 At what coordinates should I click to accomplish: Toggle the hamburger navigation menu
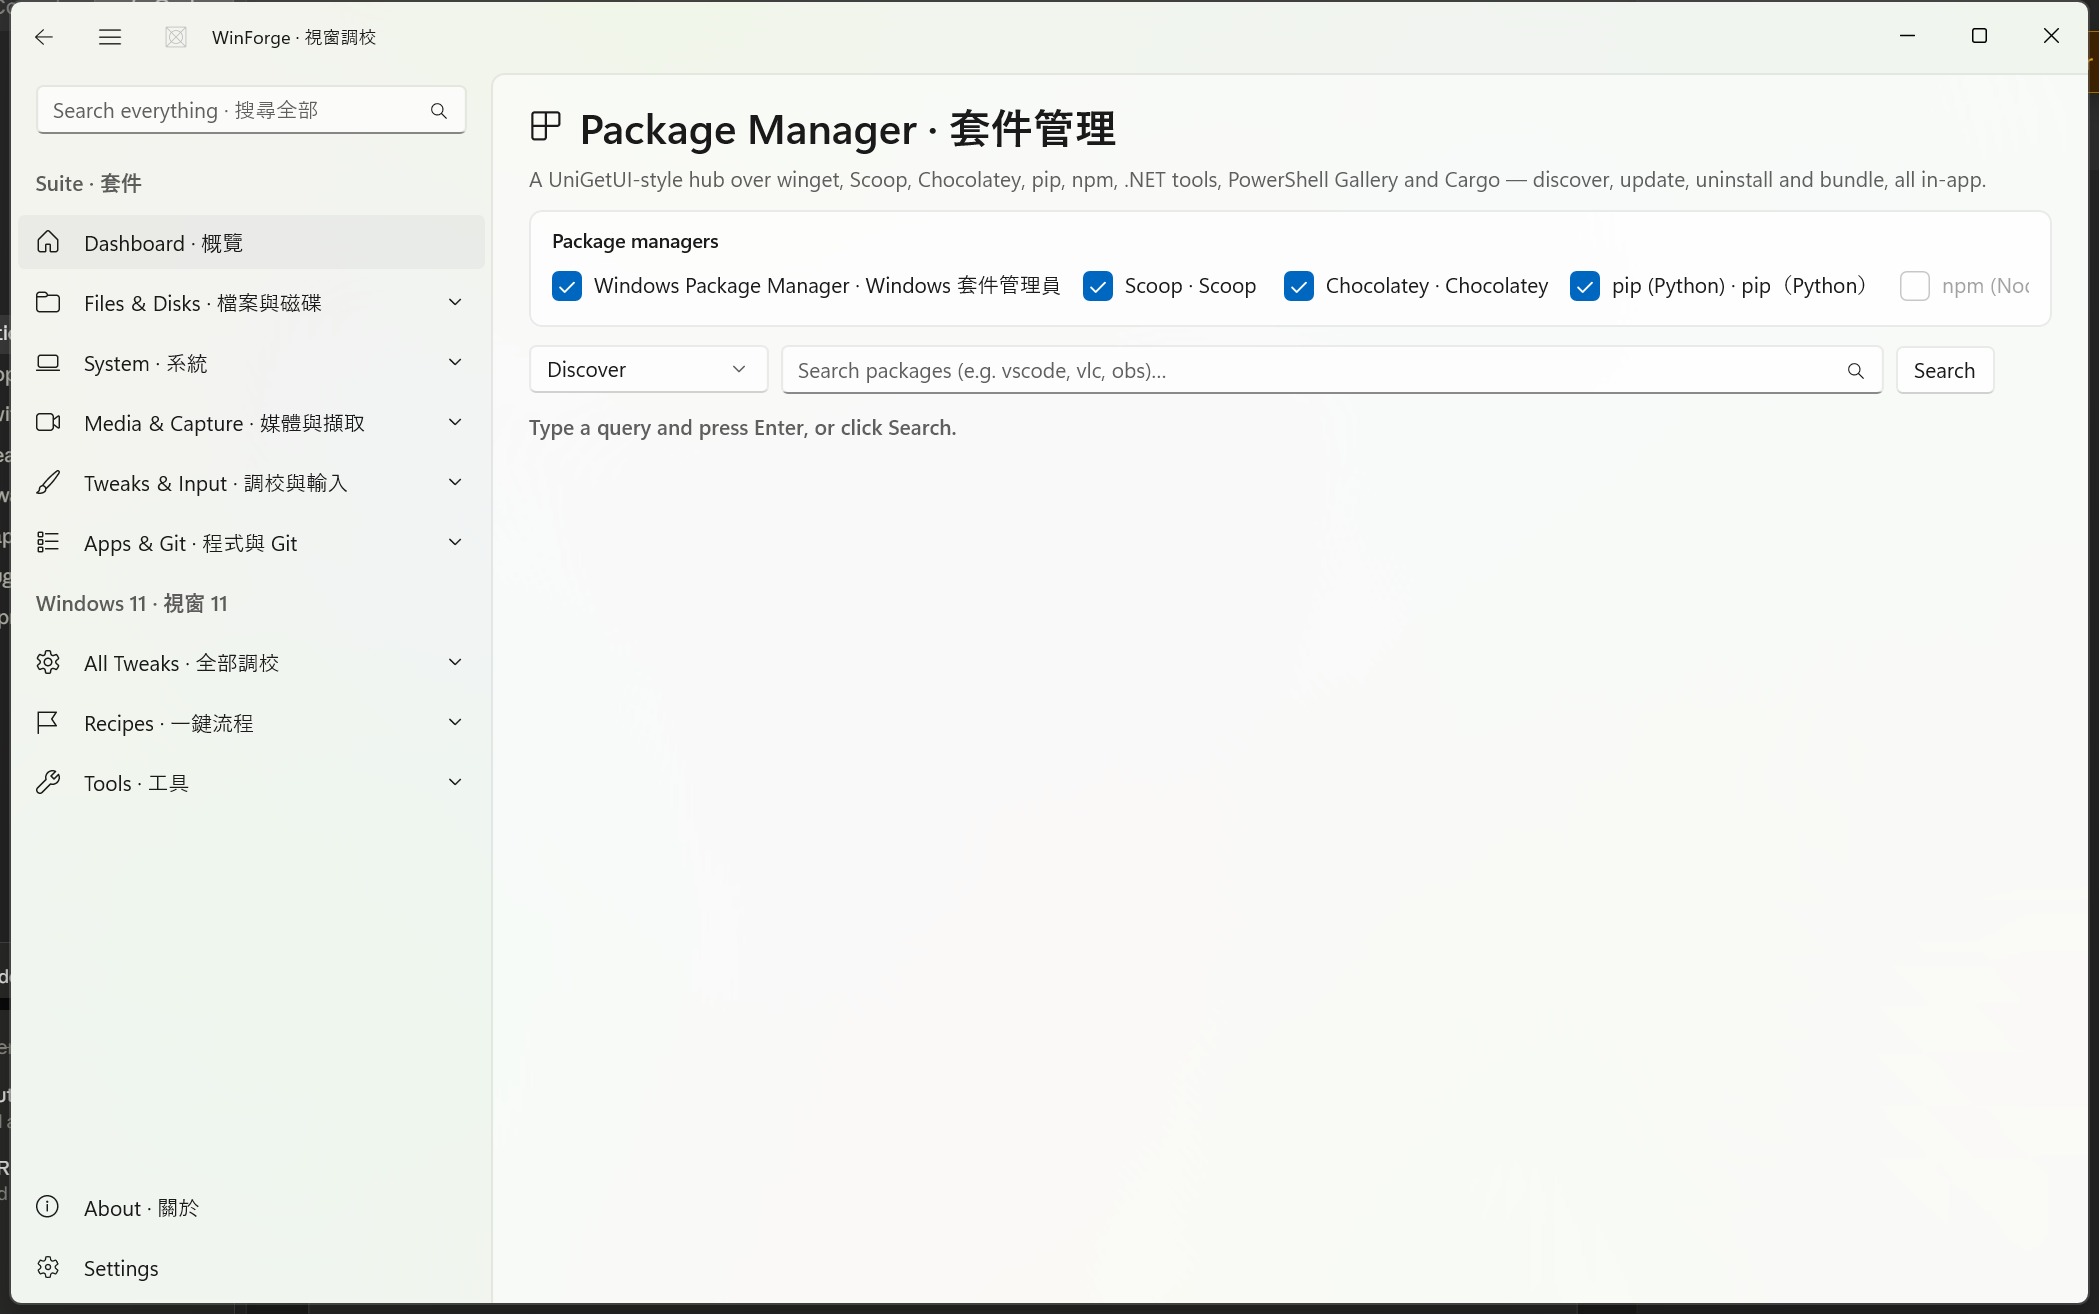pos(110,37)
